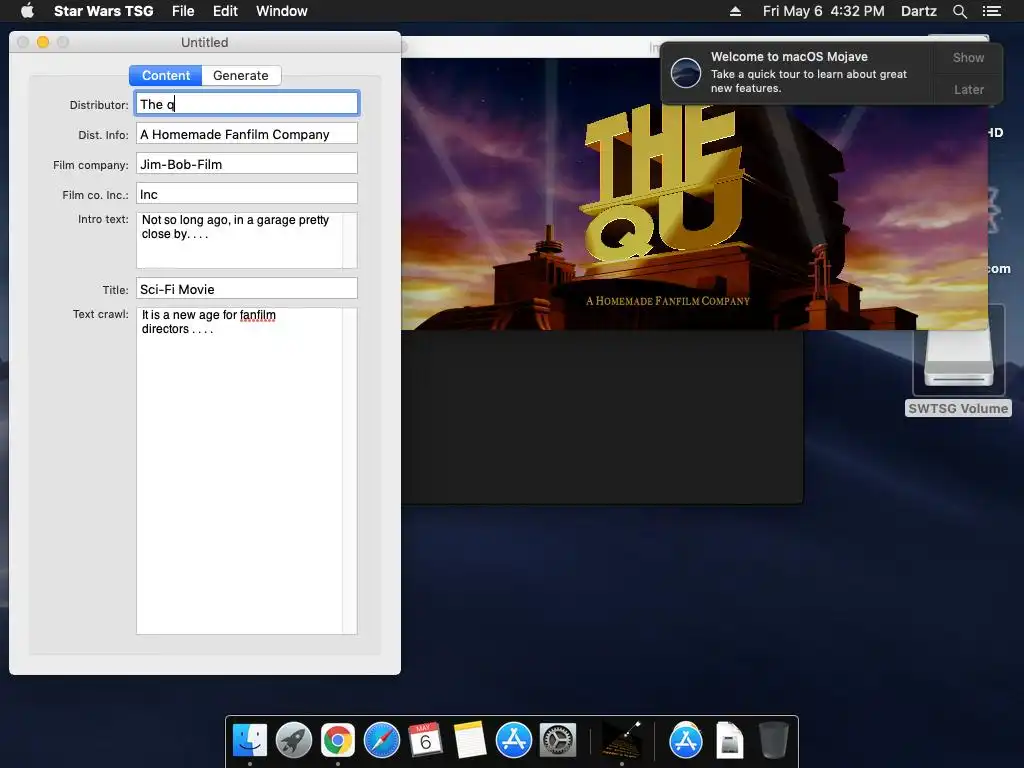Viewport: 1024px width, 768px height.
Task: Open the Star Wars TSG application menu
Action: 103,11
